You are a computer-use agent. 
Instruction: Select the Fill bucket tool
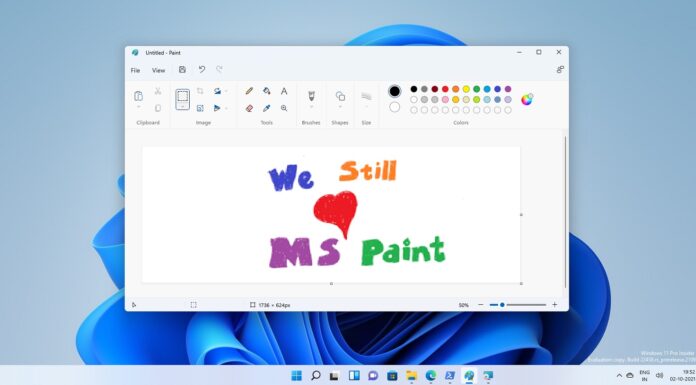266,91
